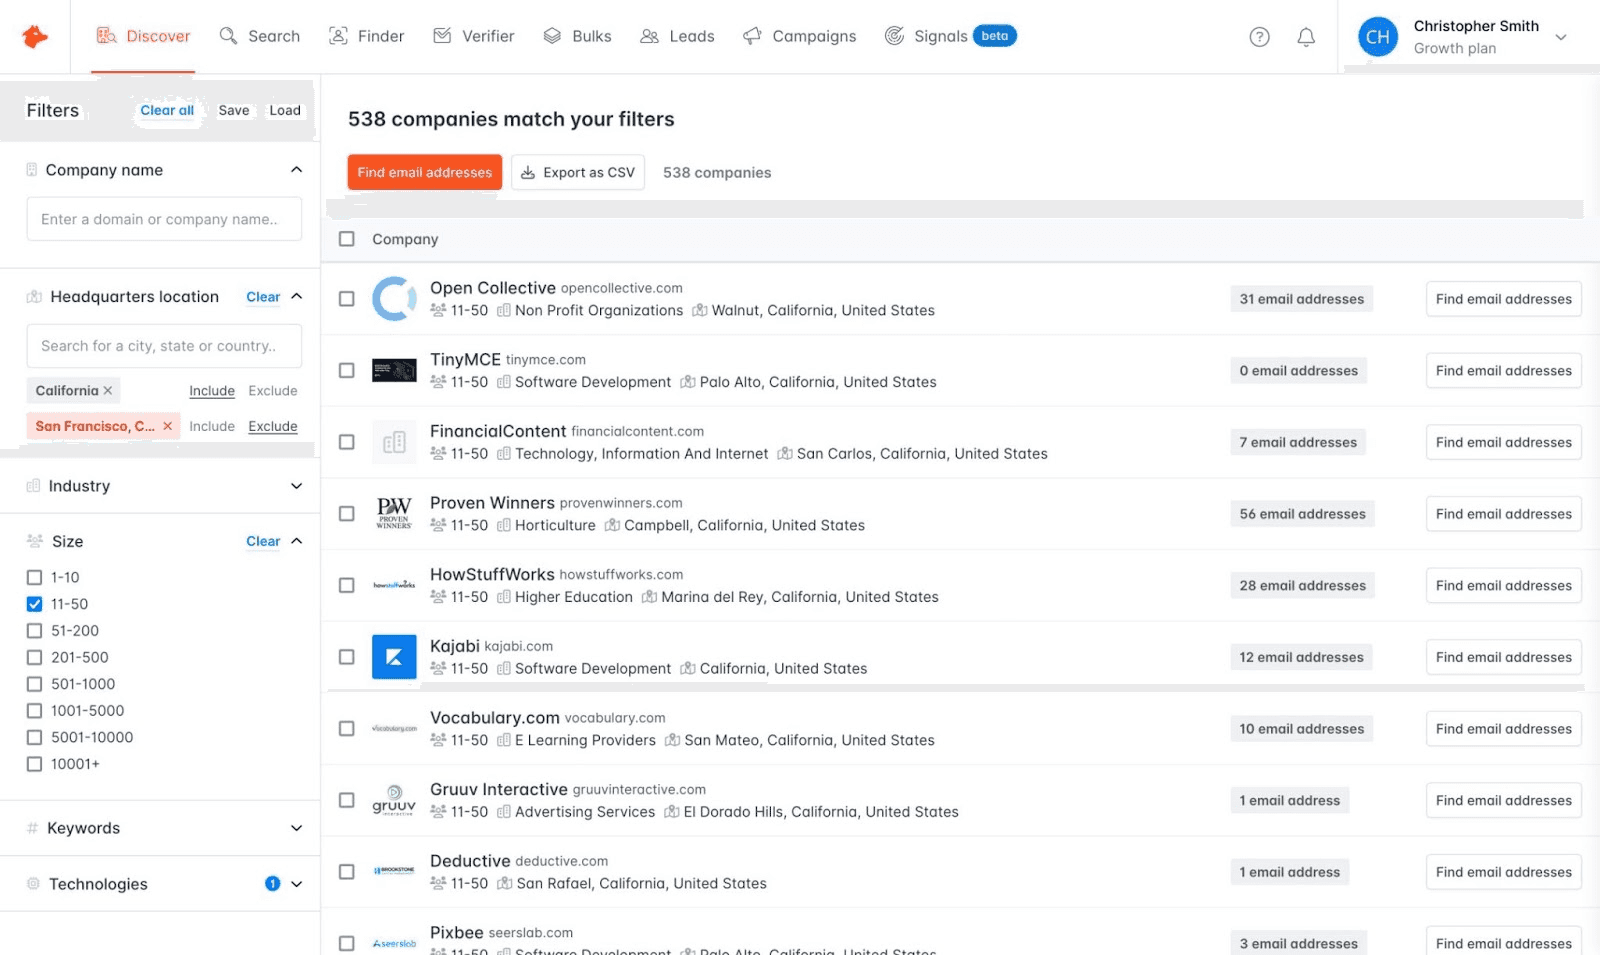The width and height of the screenshot is (1600, 955).
Task: Go to the Search tab
Action: tap(260, 36)
